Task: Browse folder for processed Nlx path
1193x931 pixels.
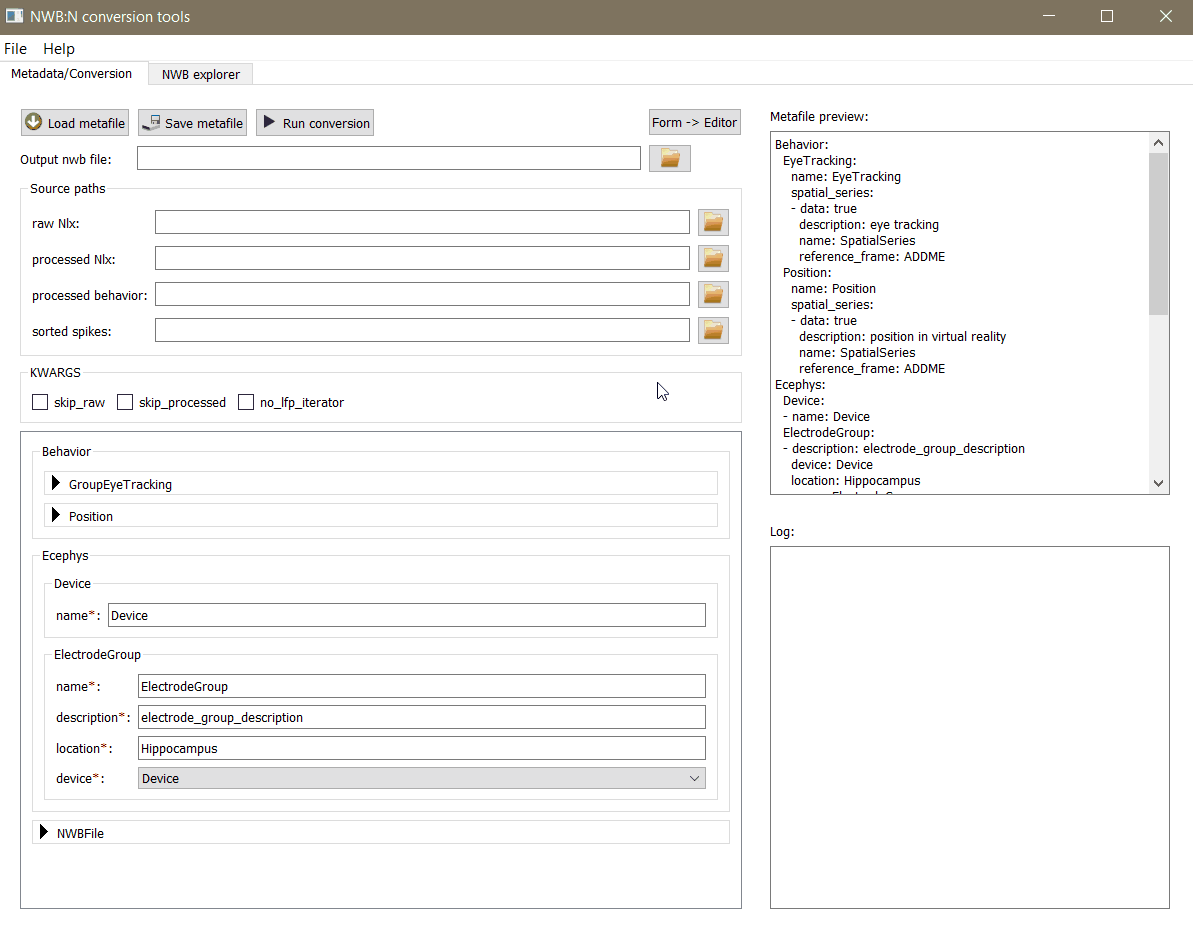Action: coord(713,259)
